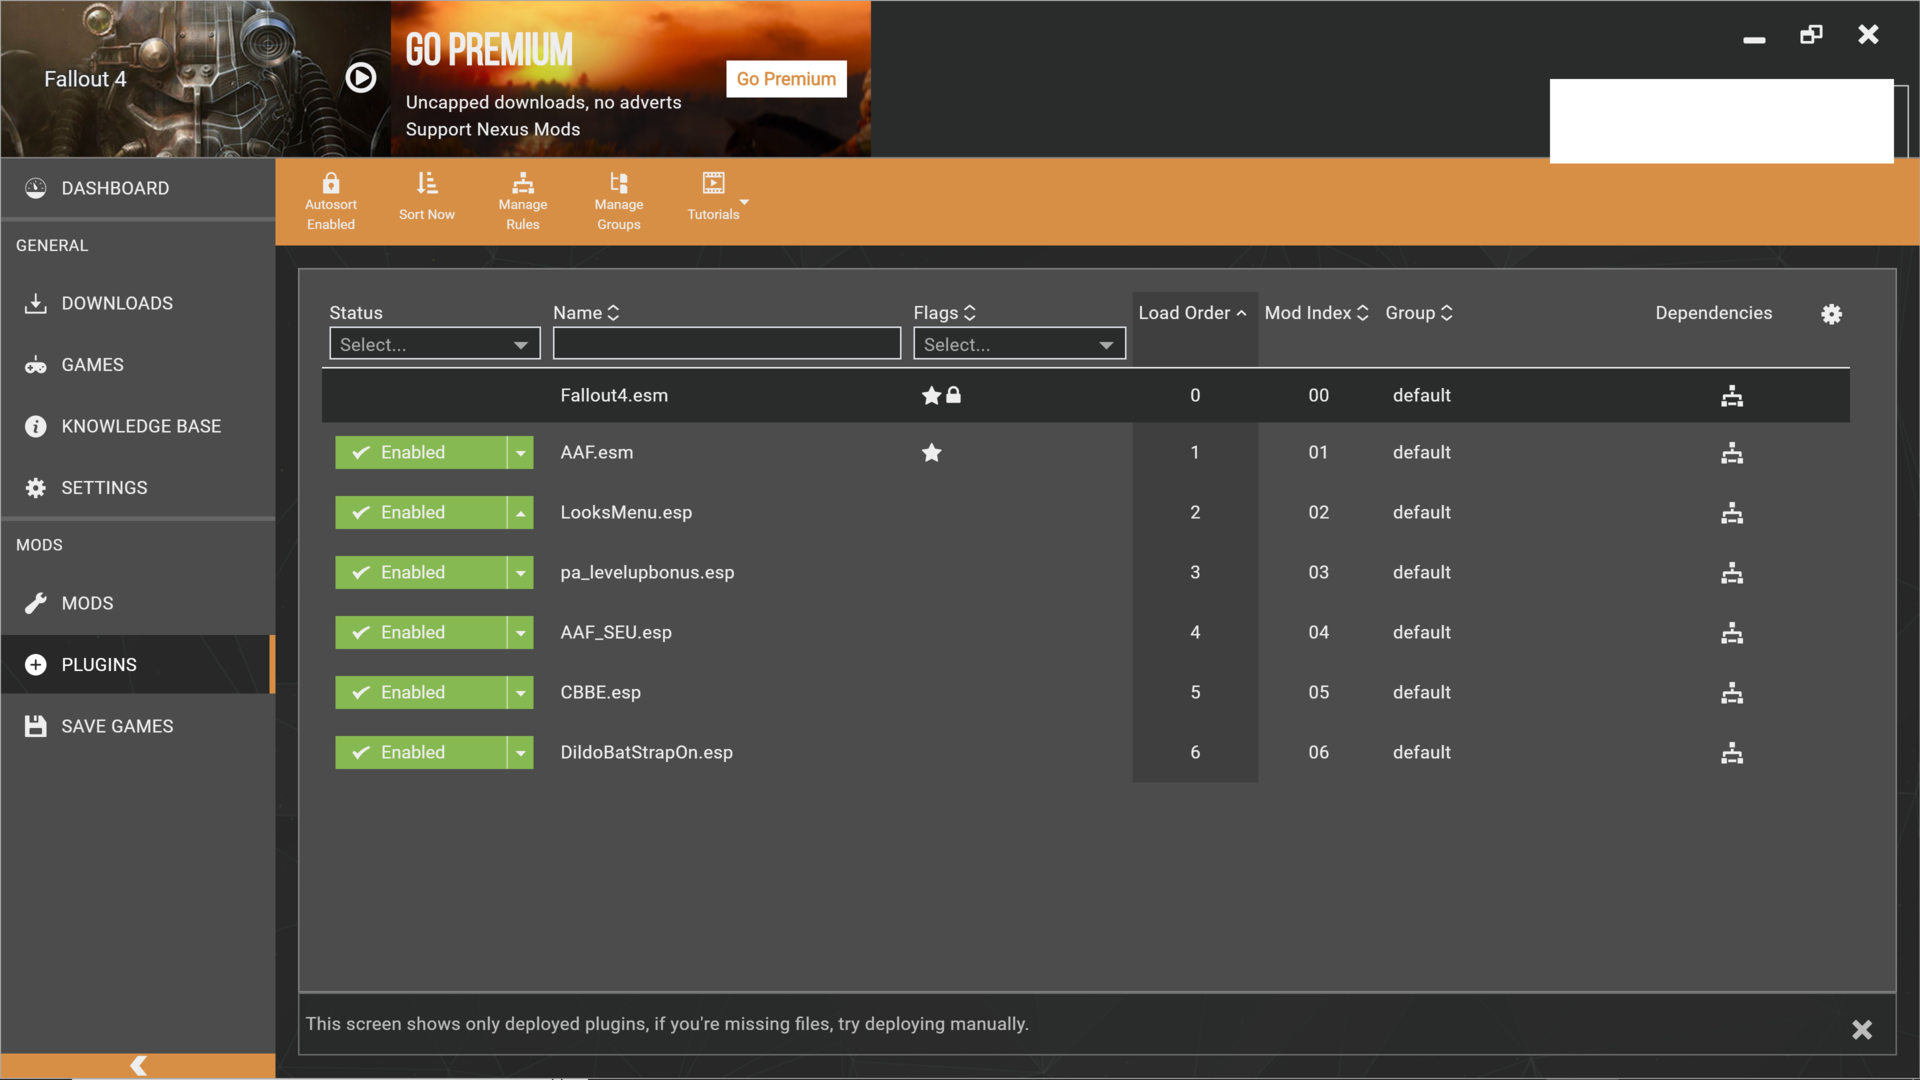Open Save Games in sidebar
The image size is (1920, 1080).
[138, 726]
